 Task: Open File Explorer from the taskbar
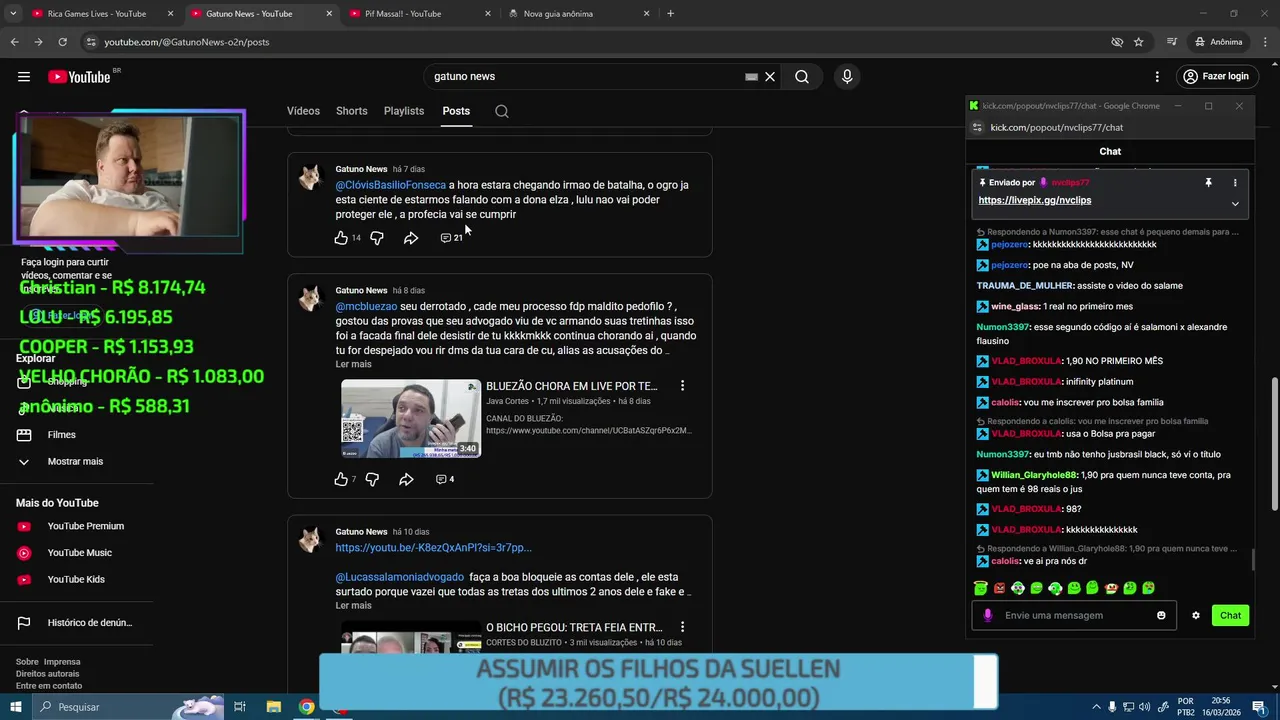(x=273, y=707)
